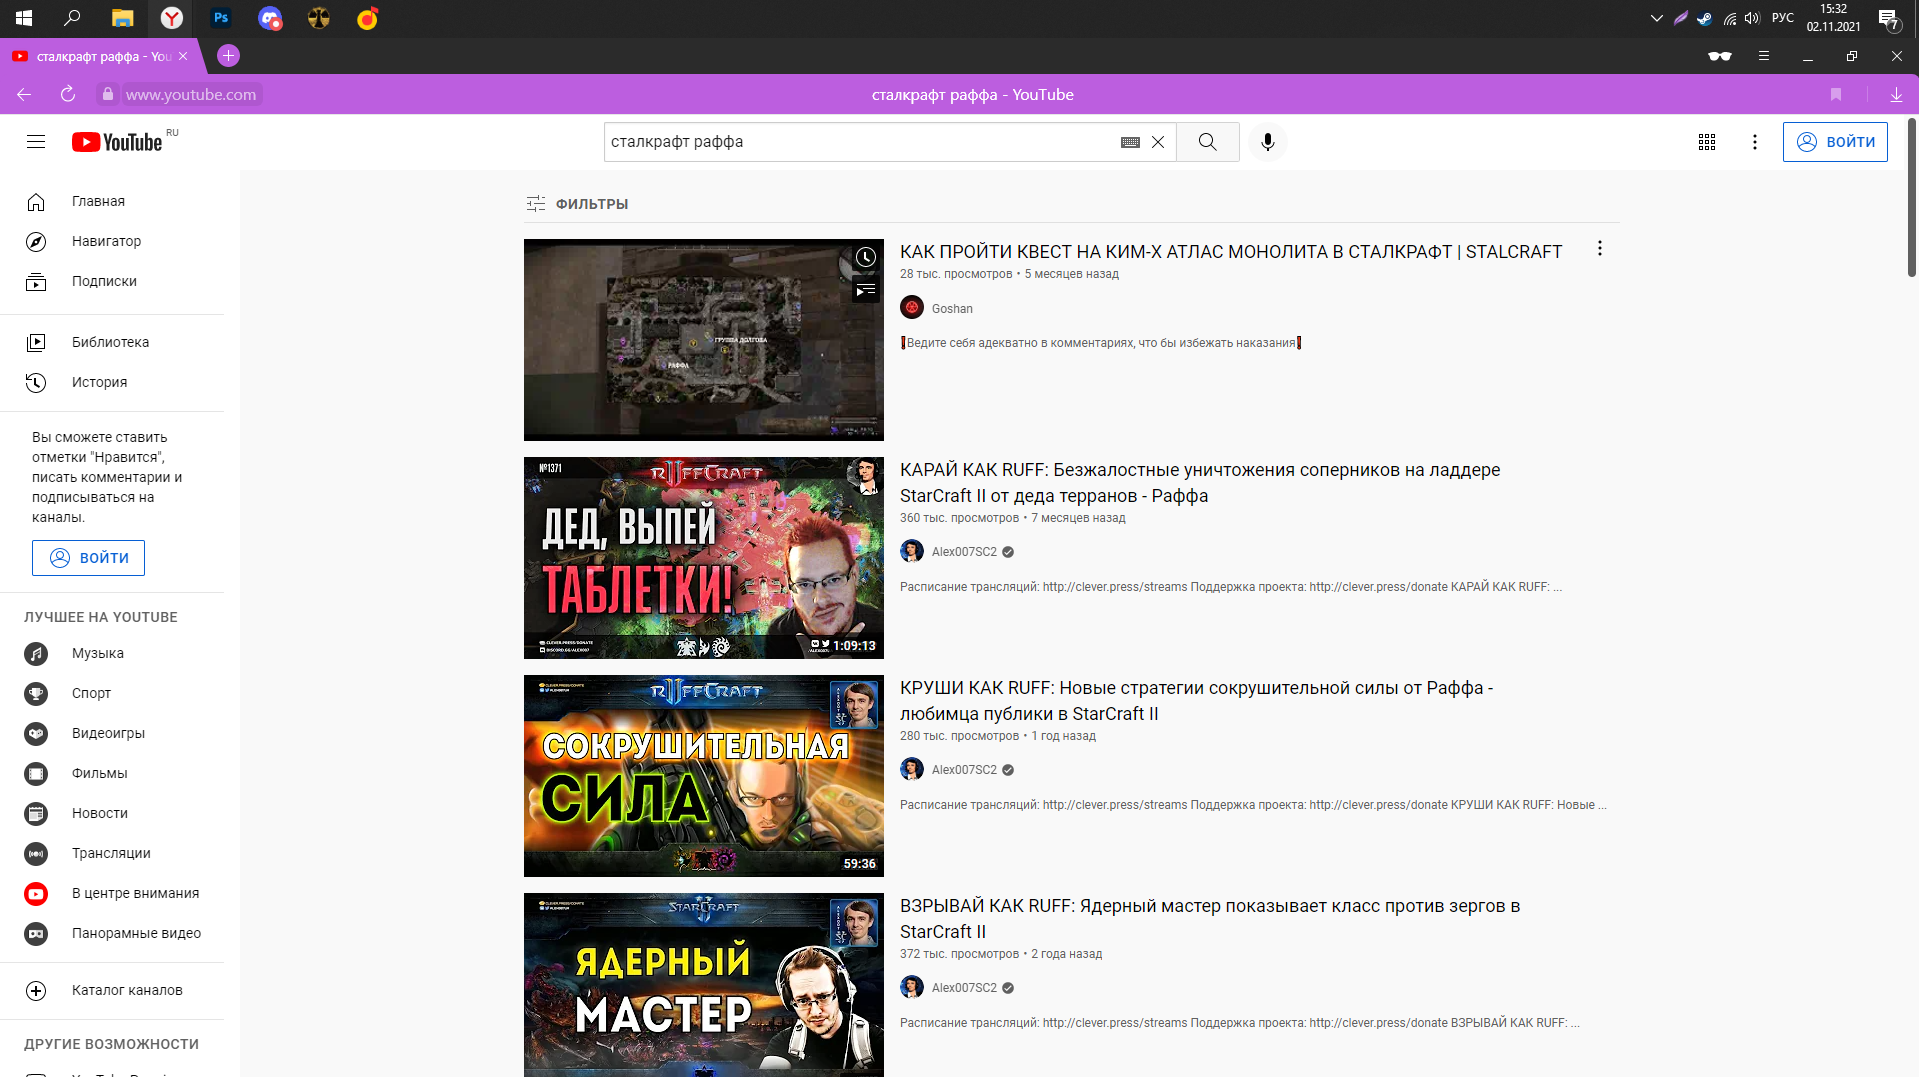Open browser downloads arrow icon
This screenshot has width=1919, height=1077.
pos(1896,94)
